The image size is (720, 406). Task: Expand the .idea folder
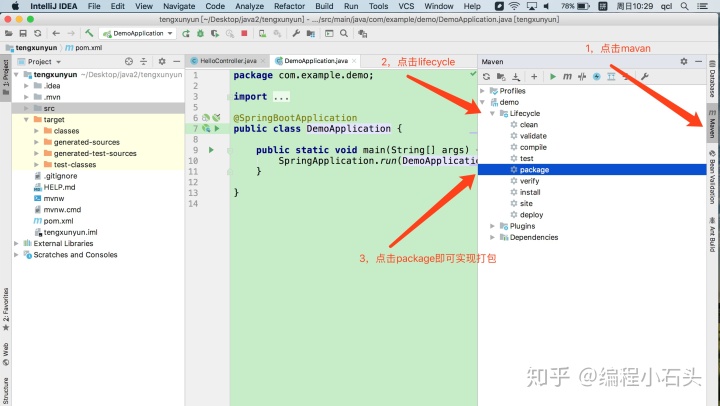tap(26, 86)
